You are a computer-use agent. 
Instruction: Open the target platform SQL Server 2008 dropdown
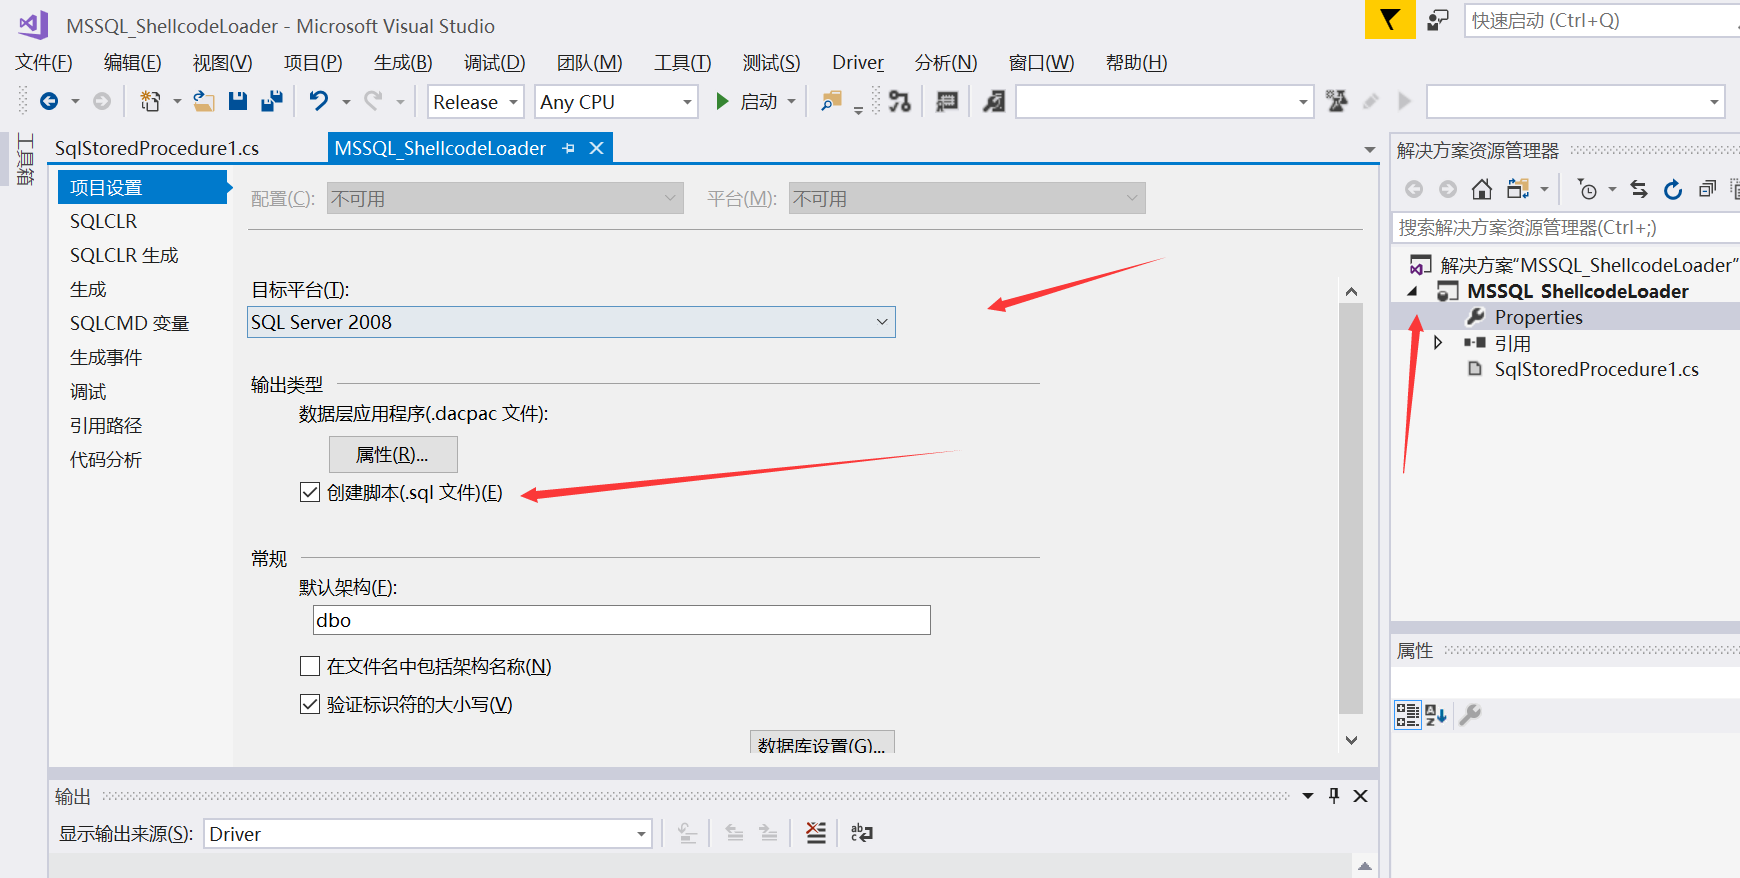pyautogui.click(x=571, y=322)
